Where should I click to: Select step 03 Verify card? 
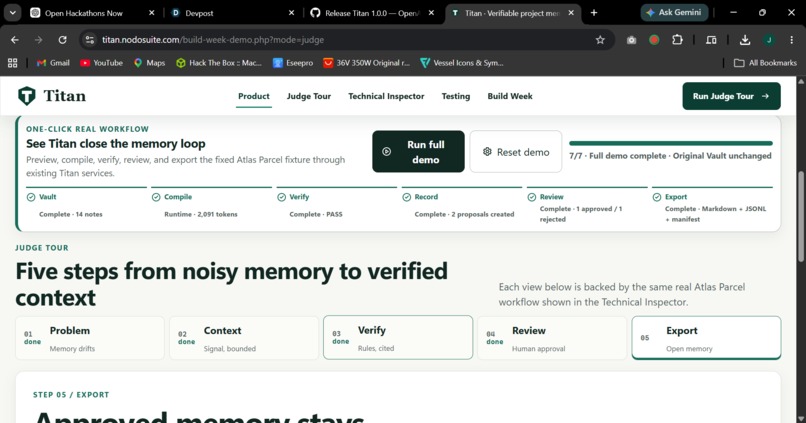398,338
